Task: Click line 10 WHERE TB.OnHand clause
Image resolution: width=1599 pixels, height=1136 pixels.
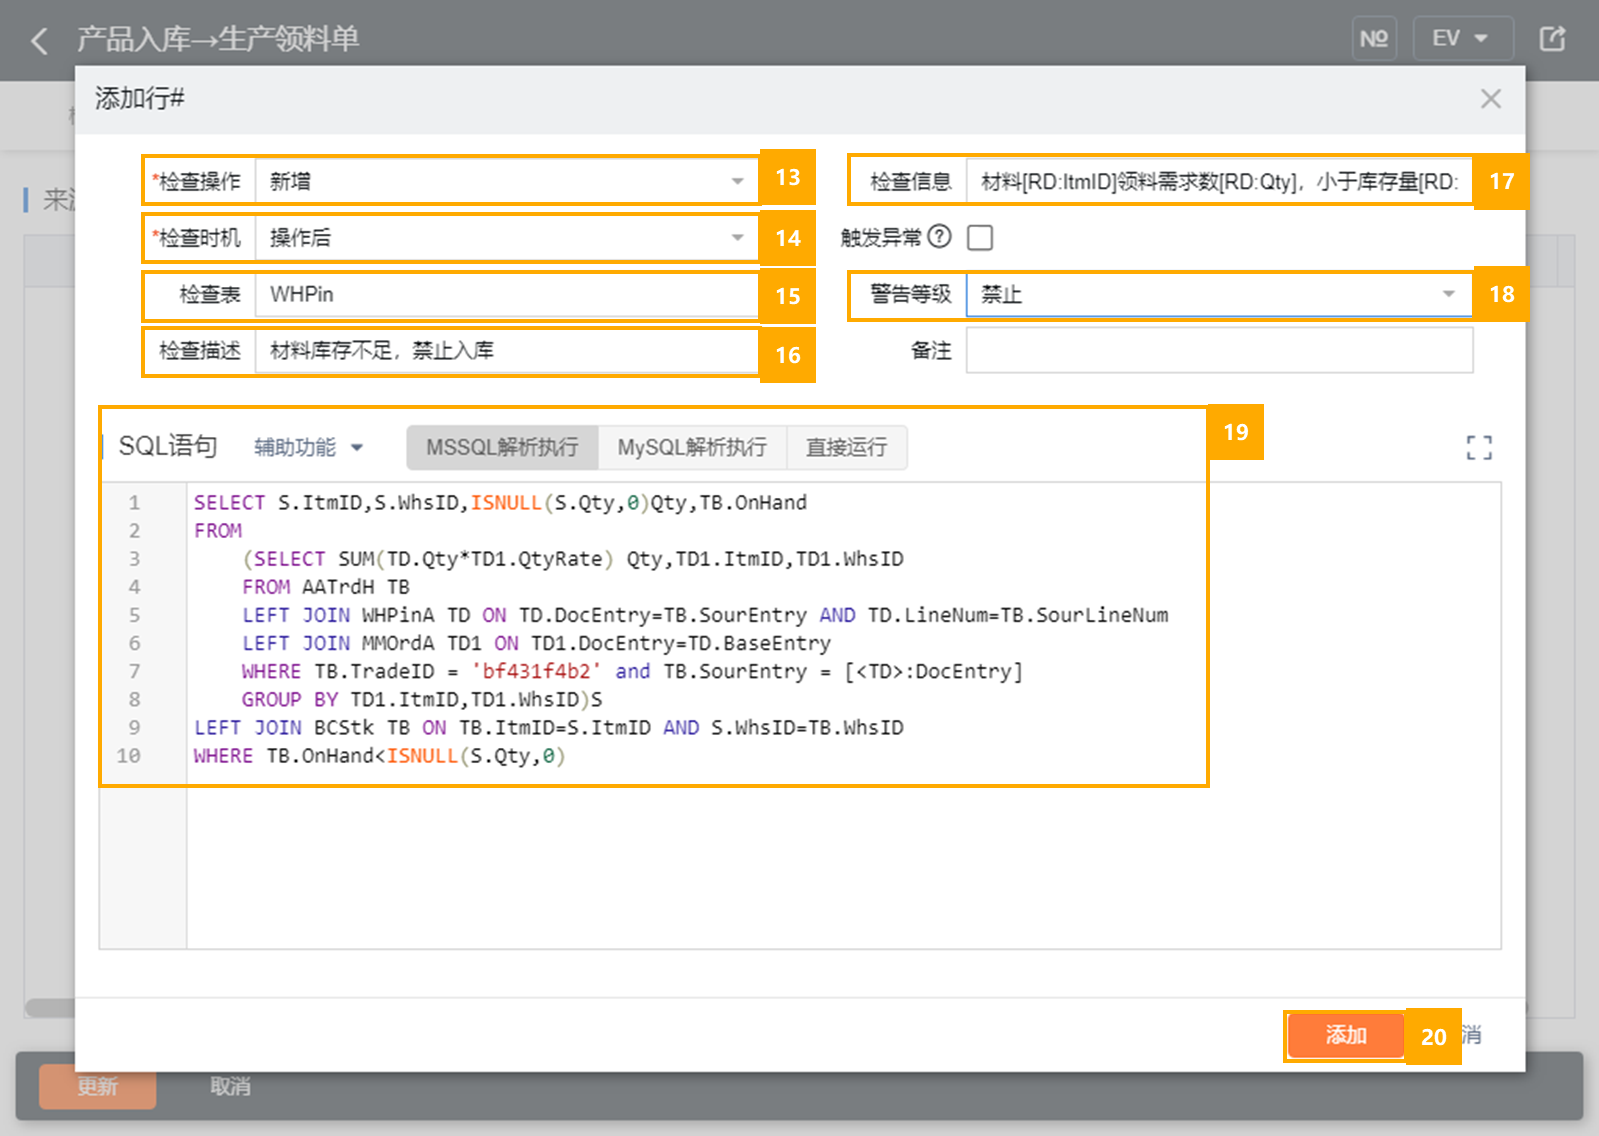Action: pos(380,755)
